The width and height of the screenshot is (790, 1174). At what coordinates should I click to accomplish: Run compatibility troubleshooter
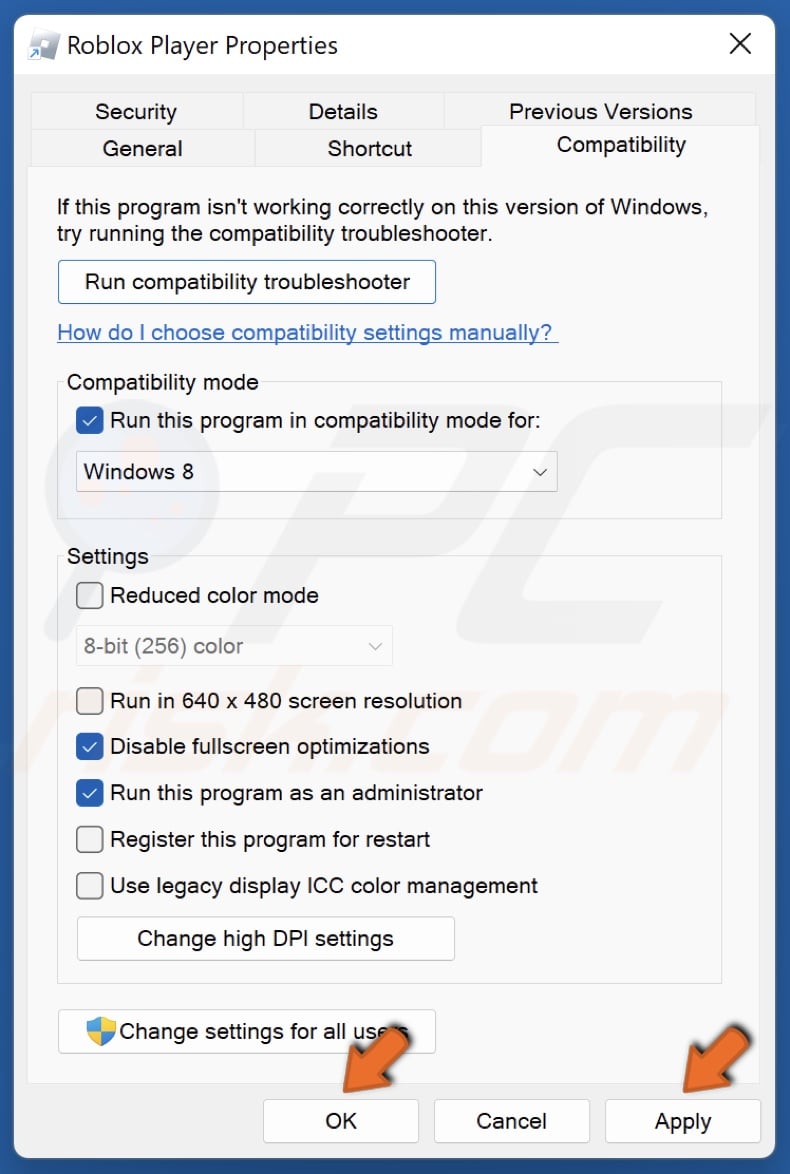click(246, 282)
